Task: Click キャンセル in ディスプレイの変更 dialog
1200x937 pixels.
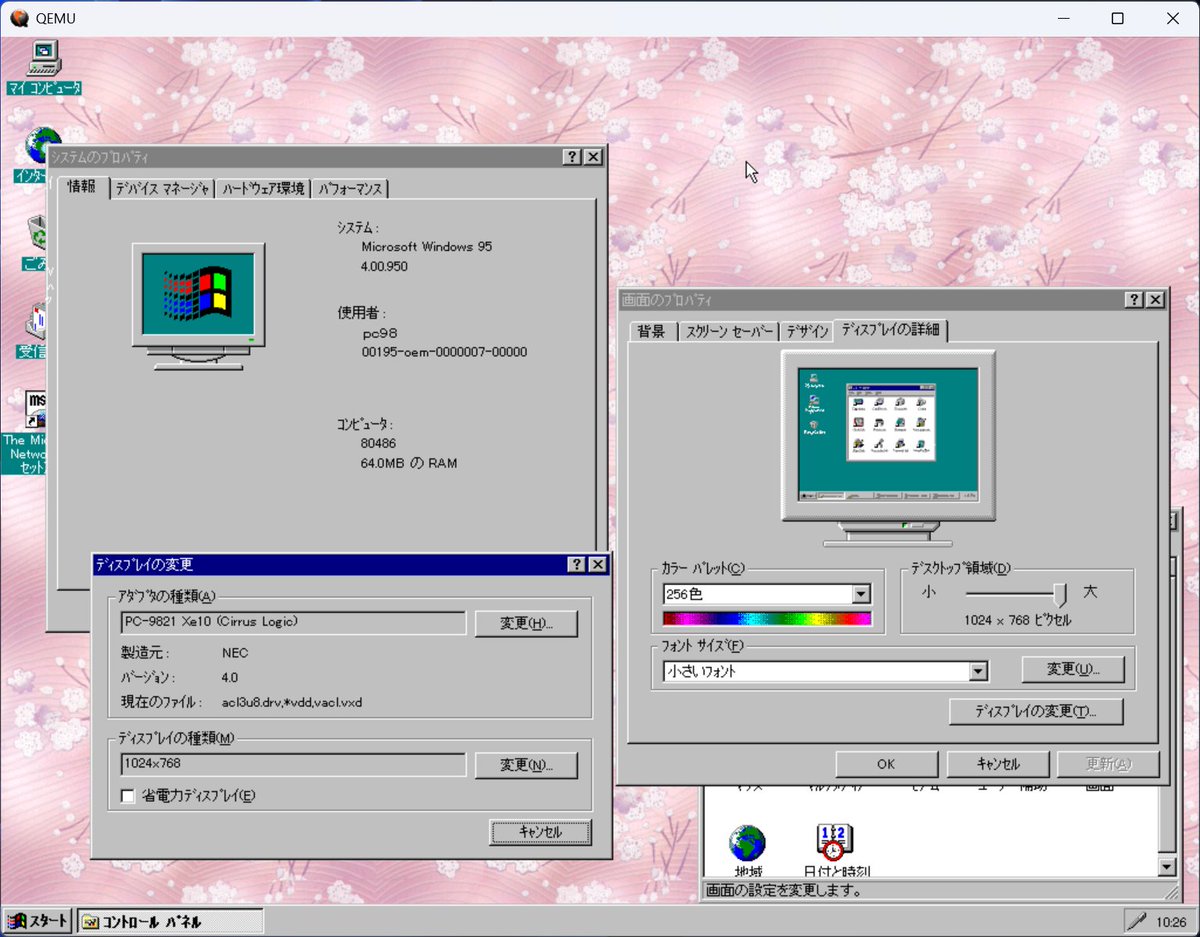Action: [540, 832]
